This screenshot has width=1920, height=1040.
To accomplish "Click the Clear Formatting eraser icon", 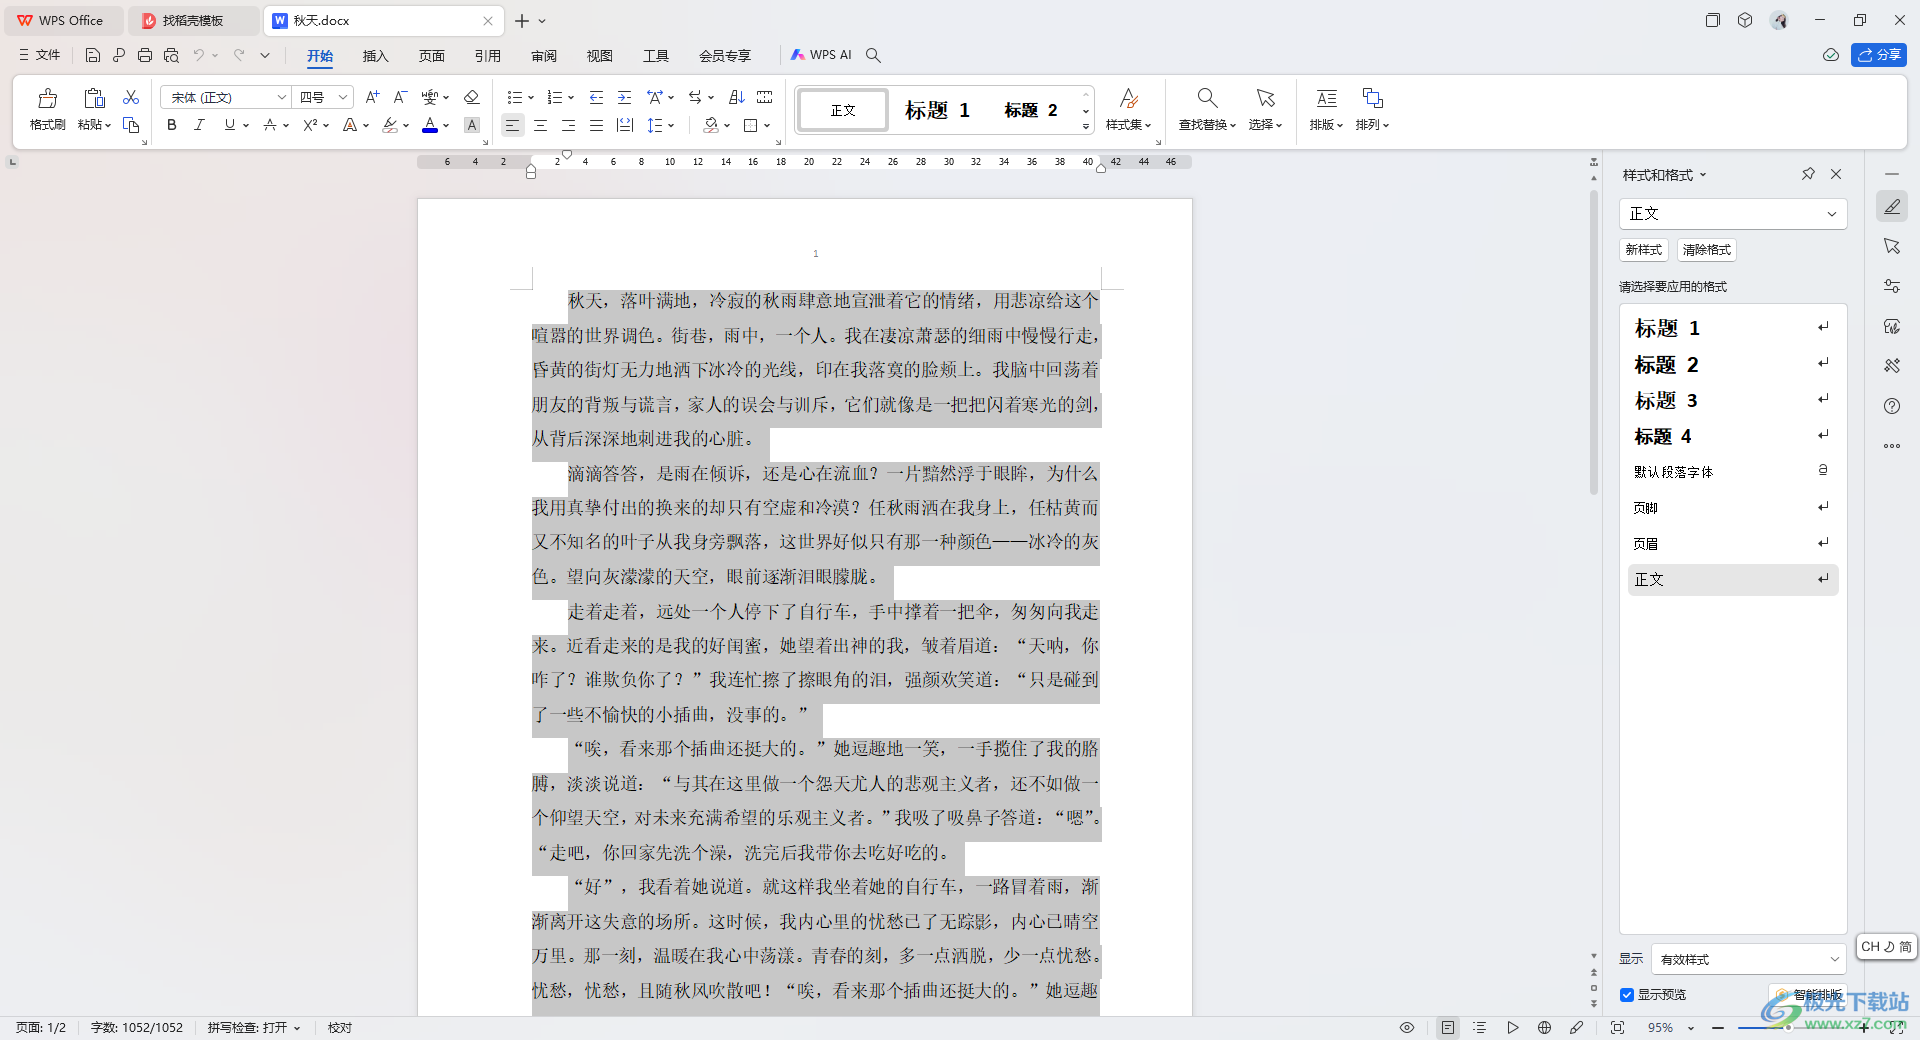I will click(x=472, y=97).
